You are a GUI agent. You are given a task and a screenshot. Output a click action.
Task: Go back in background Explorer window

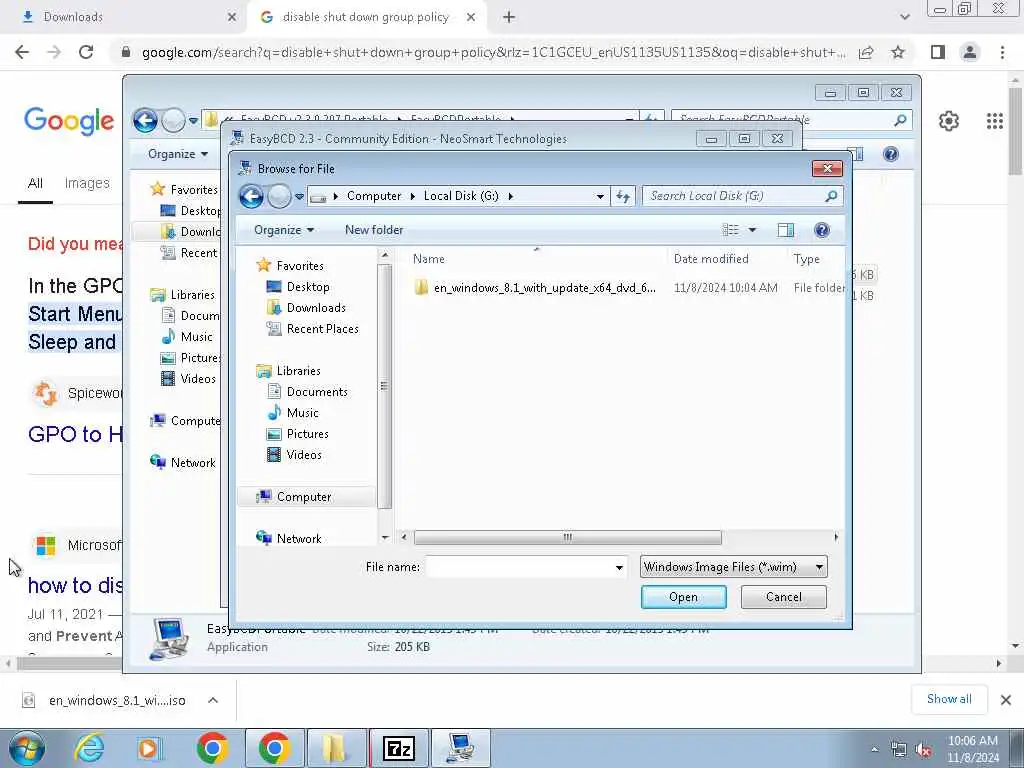(x=145, y=120)
